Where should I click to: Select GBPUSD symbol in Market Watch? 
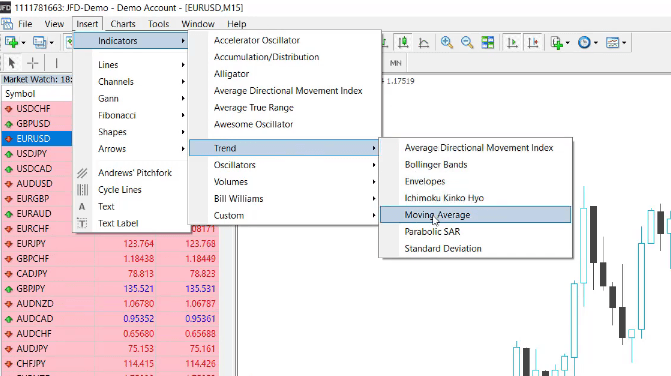coord(33,124)
